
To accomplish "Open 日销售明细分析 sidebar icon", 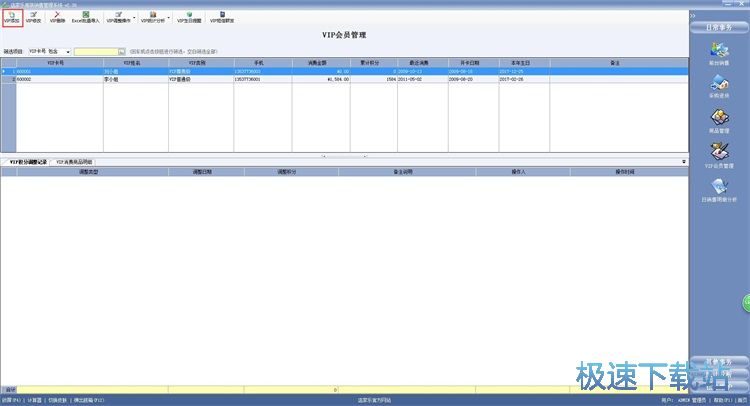I will coord(719,190).
